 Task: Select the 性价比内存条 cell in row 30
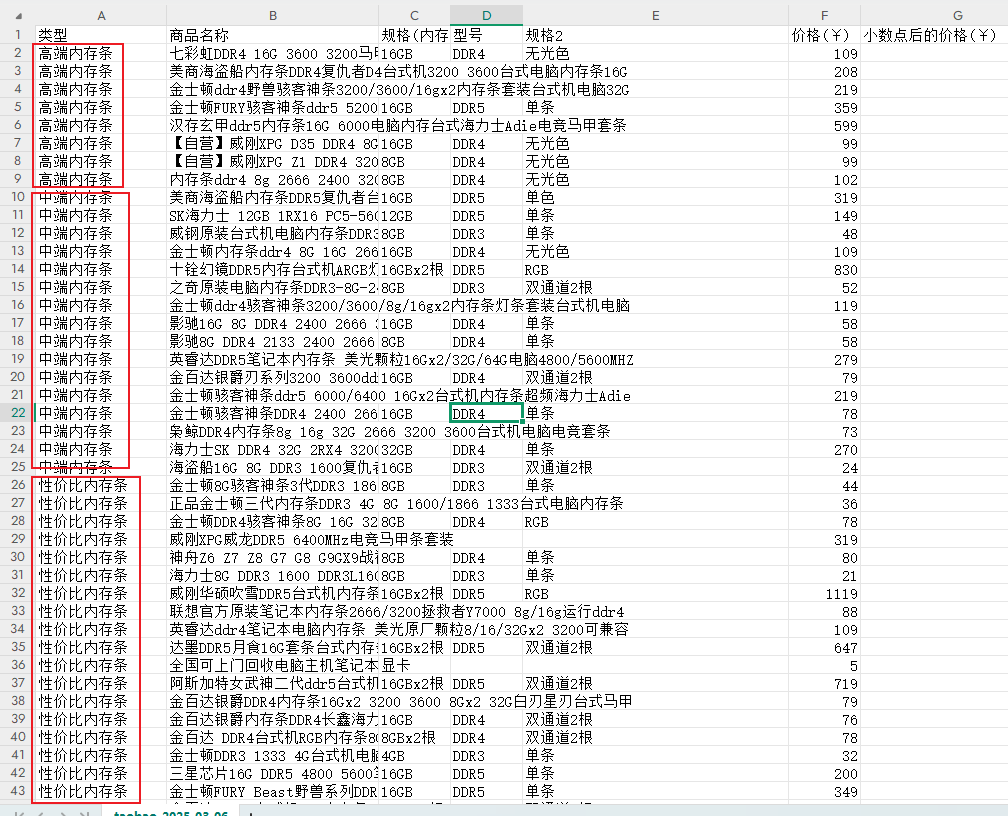click(x=101, y=558)
